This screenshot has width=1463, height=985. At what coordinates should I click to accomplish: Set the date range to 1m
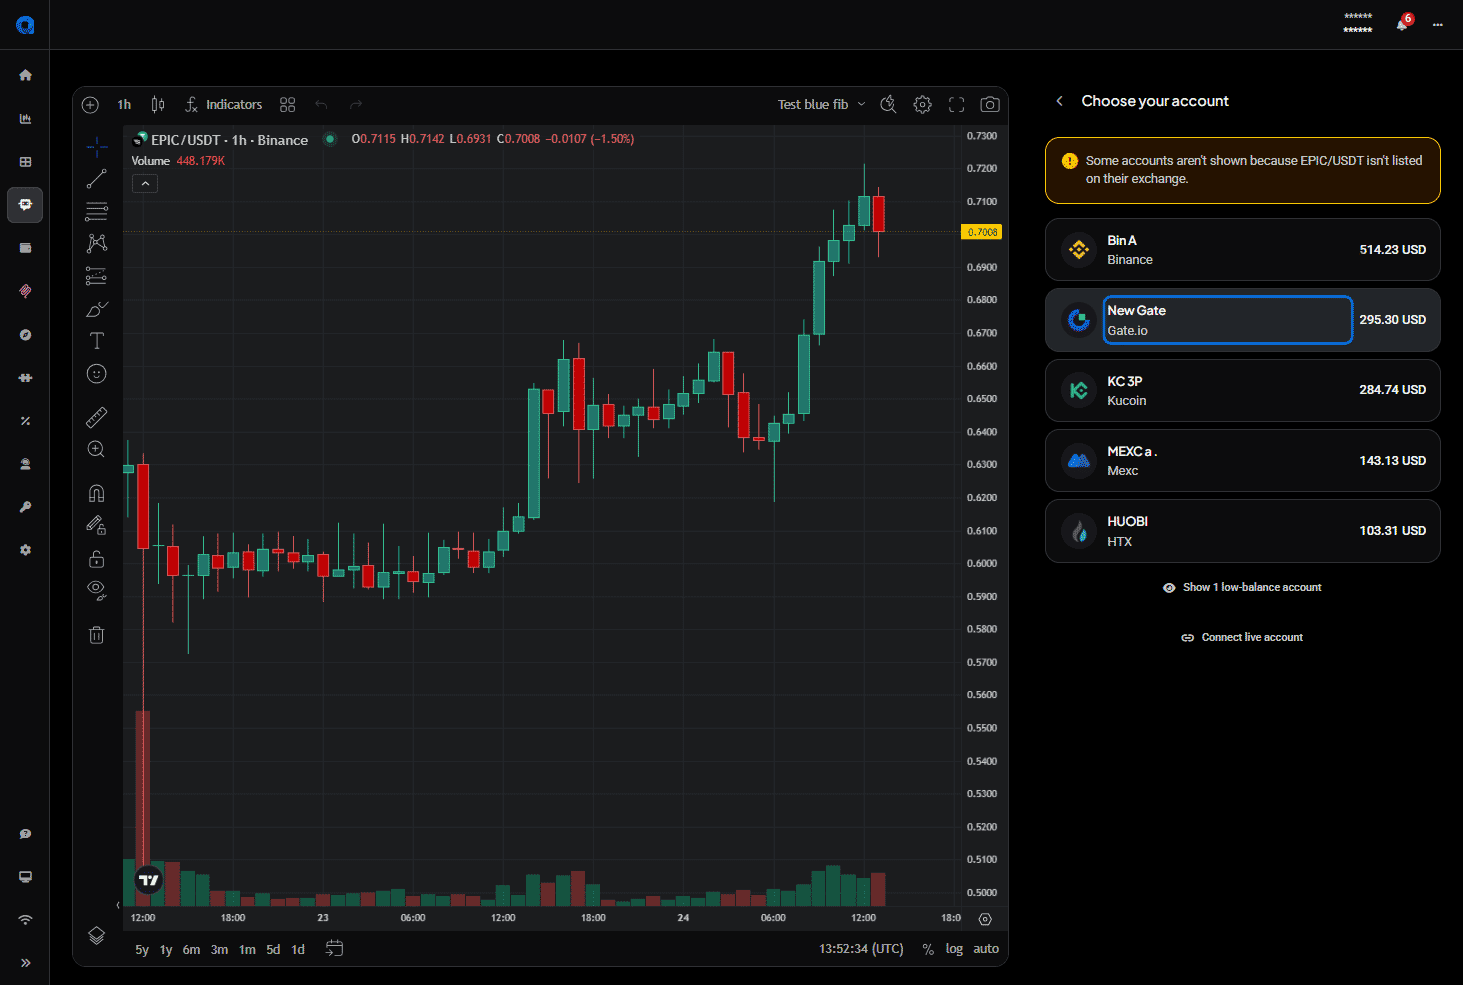tap(247, 949)
